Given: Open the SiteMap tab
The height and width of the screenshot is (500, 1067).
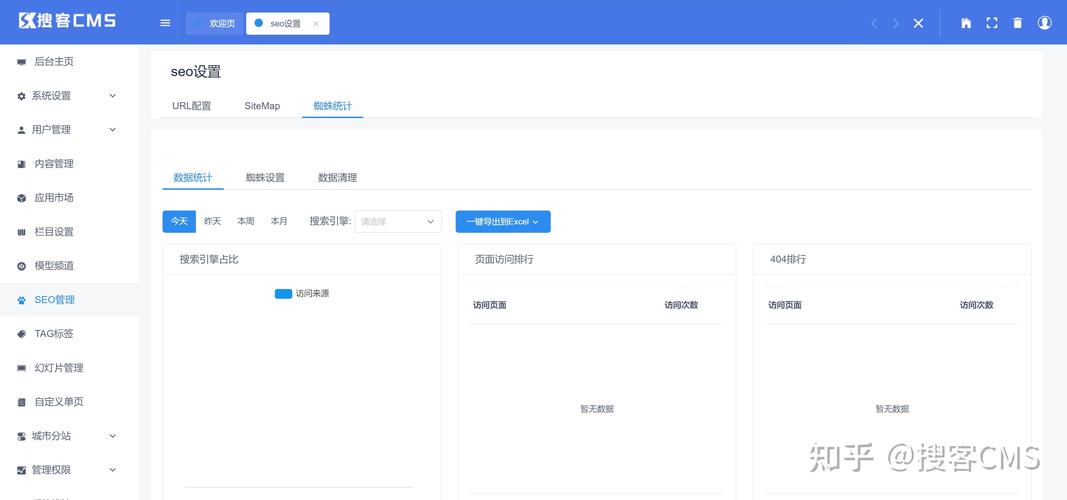Looking at the screenshot, I should click(262, 106).
